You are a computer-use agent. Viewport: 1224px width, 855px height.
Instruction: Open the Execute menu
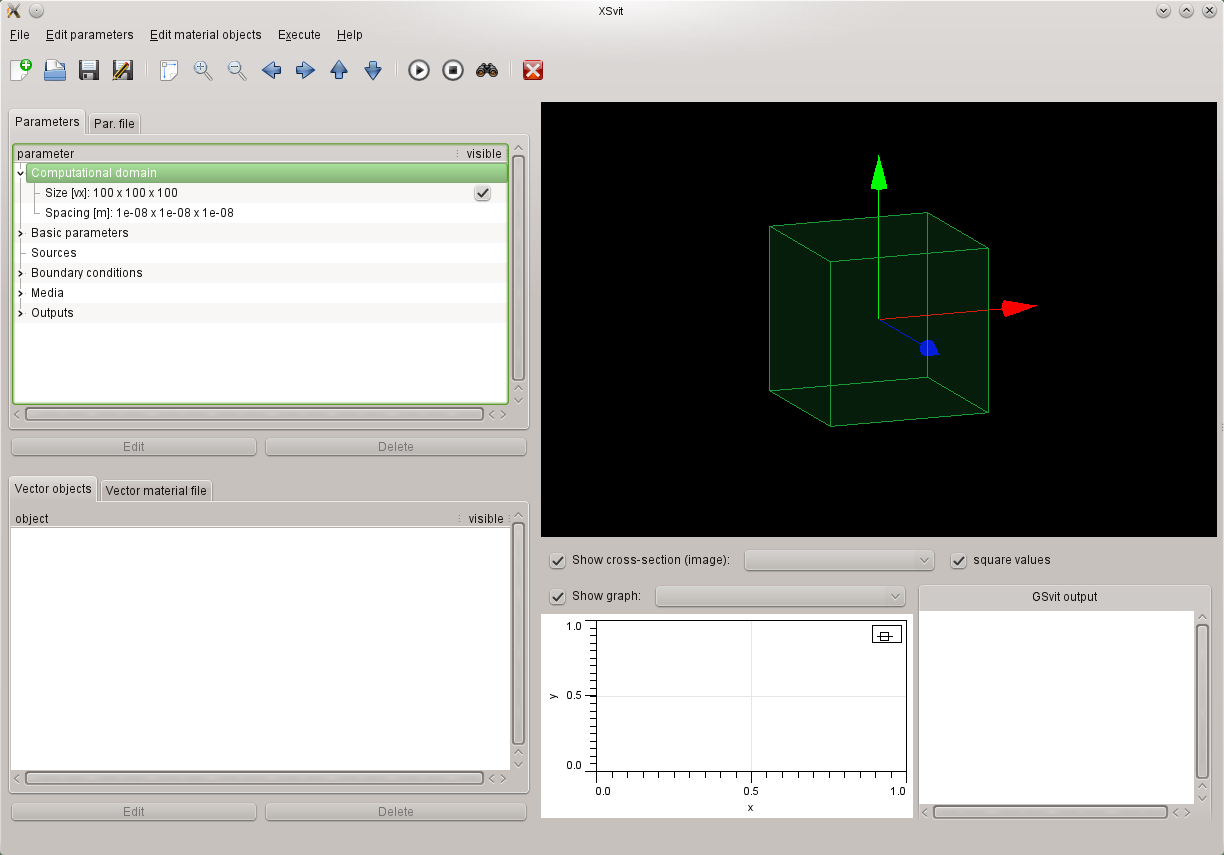299,35
